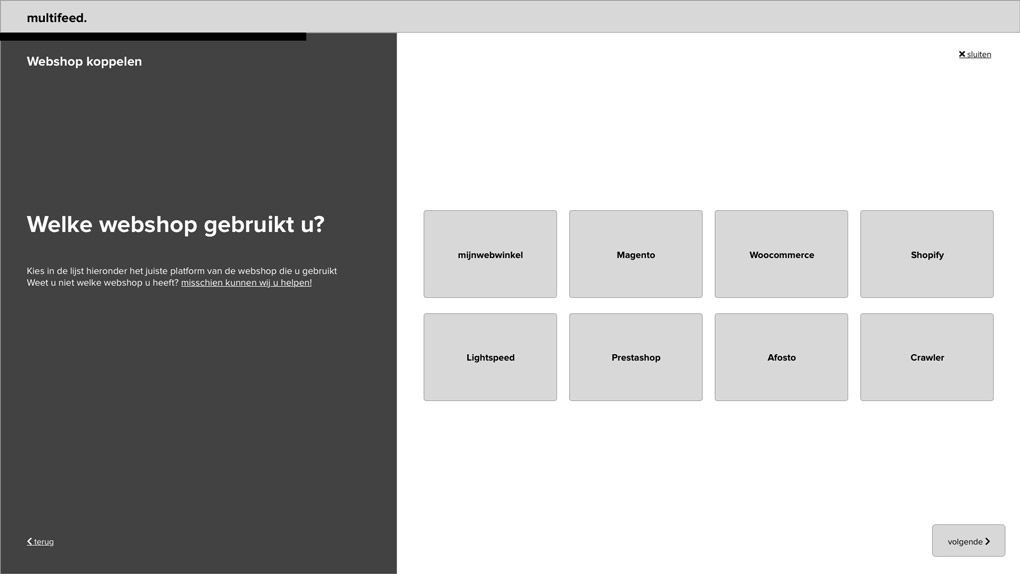Image resolution: width=1020 pixels, height=574 pixels.
Task: Choose the Magento webshop card
Action: click(x=636, y=254)
